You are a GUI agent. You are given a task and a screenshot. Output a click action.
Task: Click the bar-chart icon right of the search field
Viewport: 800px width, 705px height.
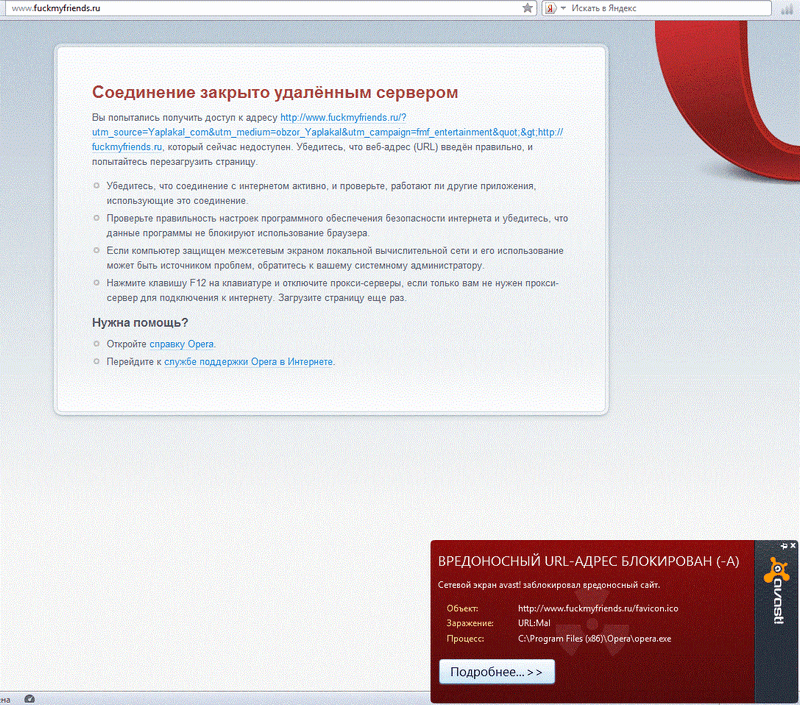click(788, 8)
